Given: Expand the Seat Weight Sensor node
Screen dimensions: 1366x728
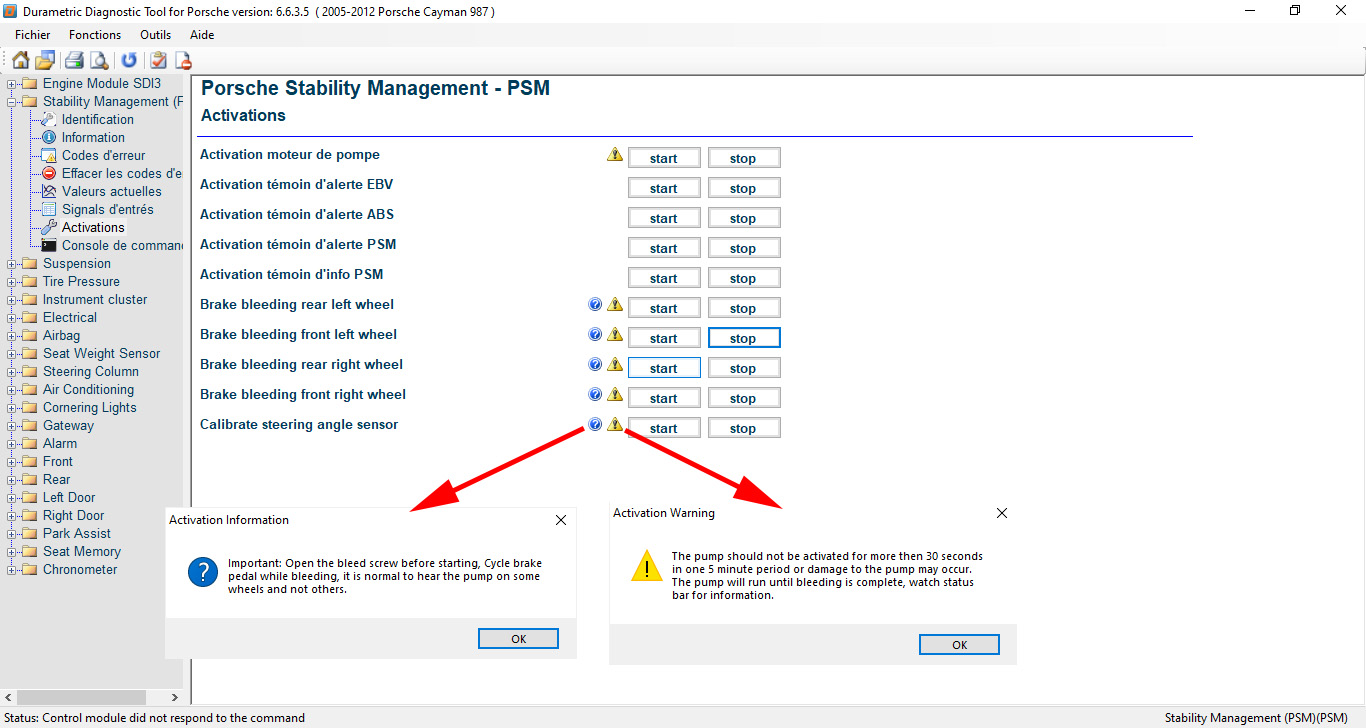Looking at the screenshot, I should pyautogui.click(x=11, y=354).
